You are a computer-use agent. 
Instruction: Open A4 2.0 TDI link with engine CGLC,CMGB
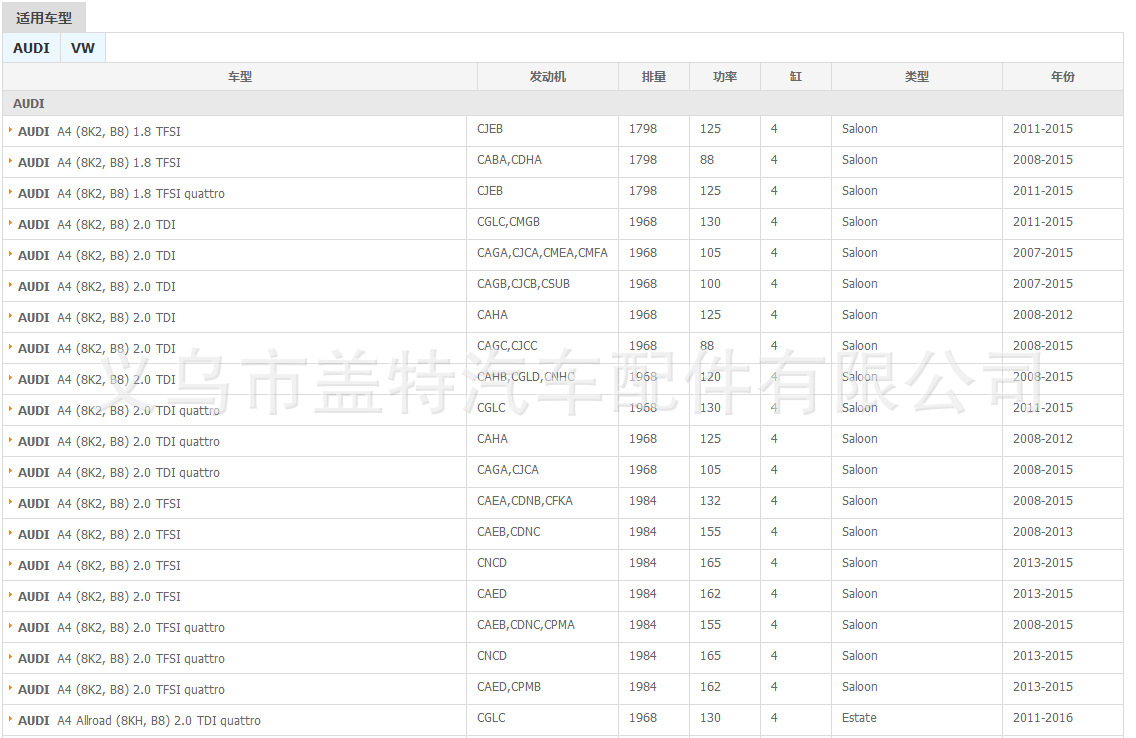point(96,225)
